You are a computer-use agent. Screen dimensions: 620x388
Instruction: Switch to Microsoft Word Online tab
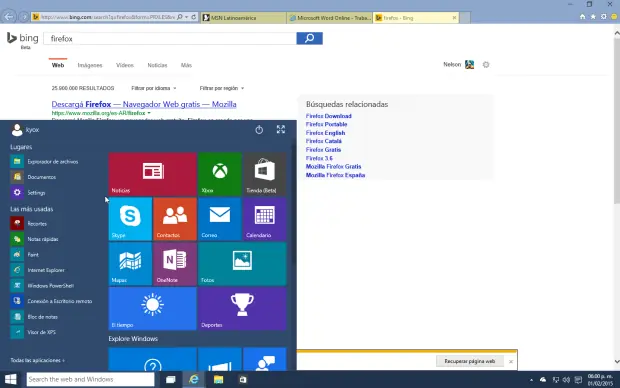[330, 18]
